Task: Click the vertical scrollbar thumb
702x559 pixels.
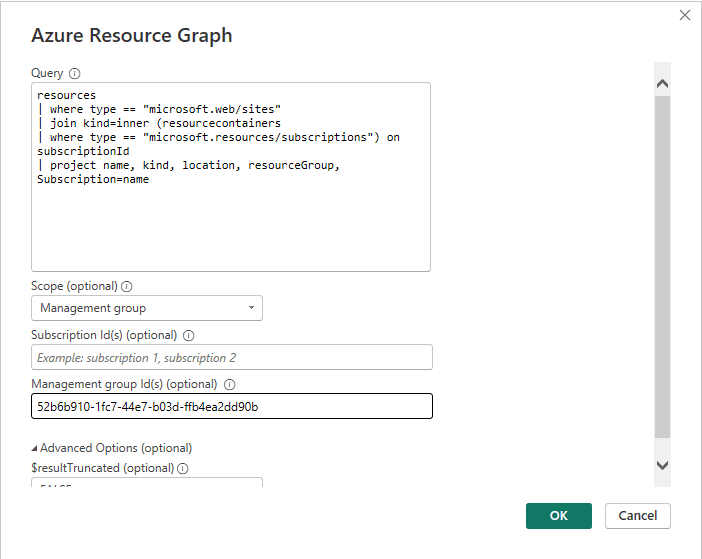Action: (662, 267)
